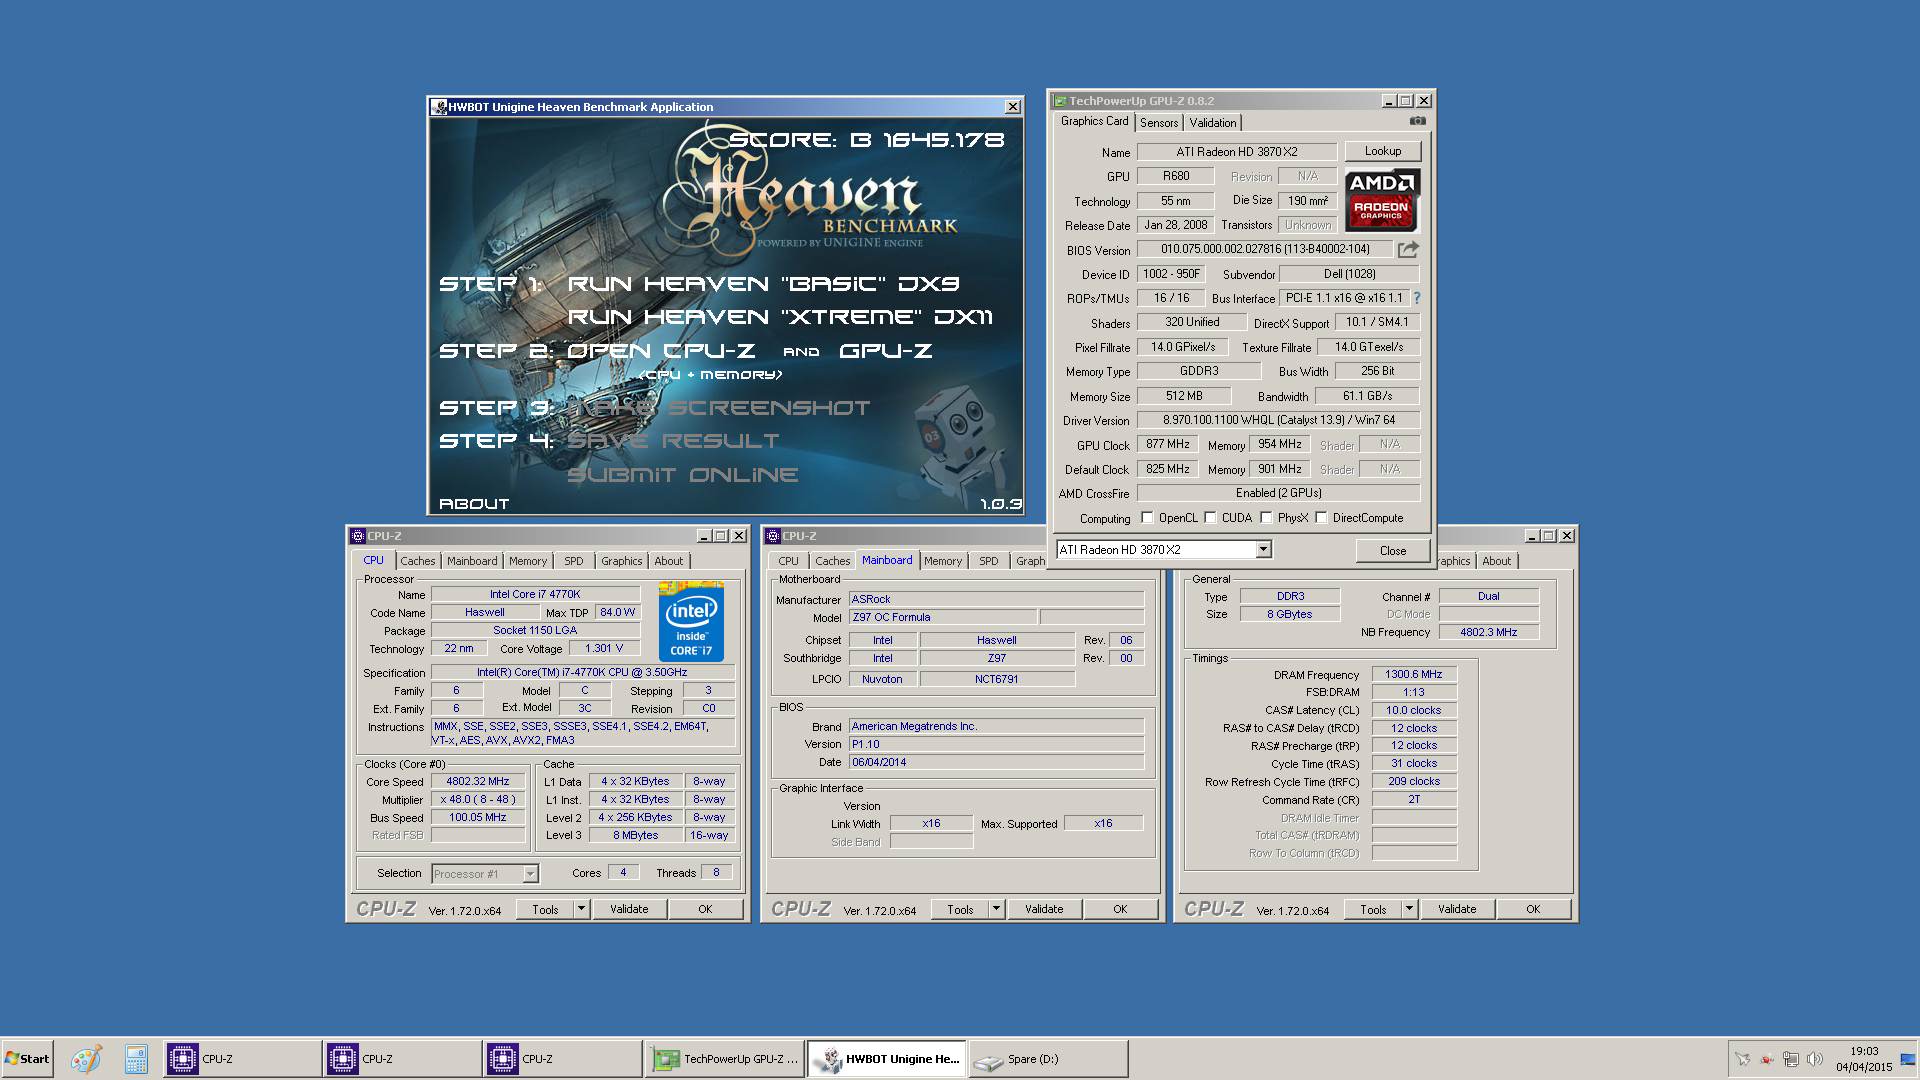The image size is (1920, 1080).
Task: Click OK in the Mainboard CPU-Z window
Action: pos(1120,909)
